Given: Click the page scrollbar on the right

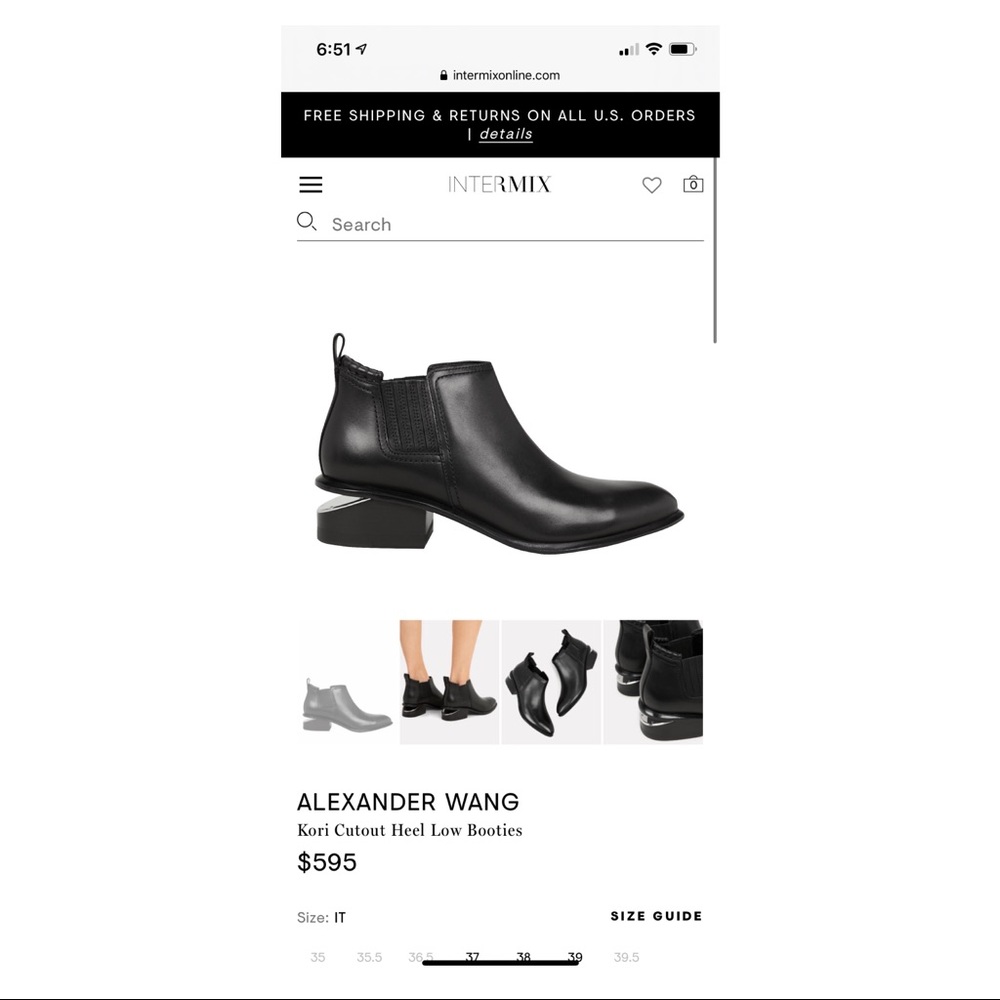Looking at the screenshot, I should 715,250.
